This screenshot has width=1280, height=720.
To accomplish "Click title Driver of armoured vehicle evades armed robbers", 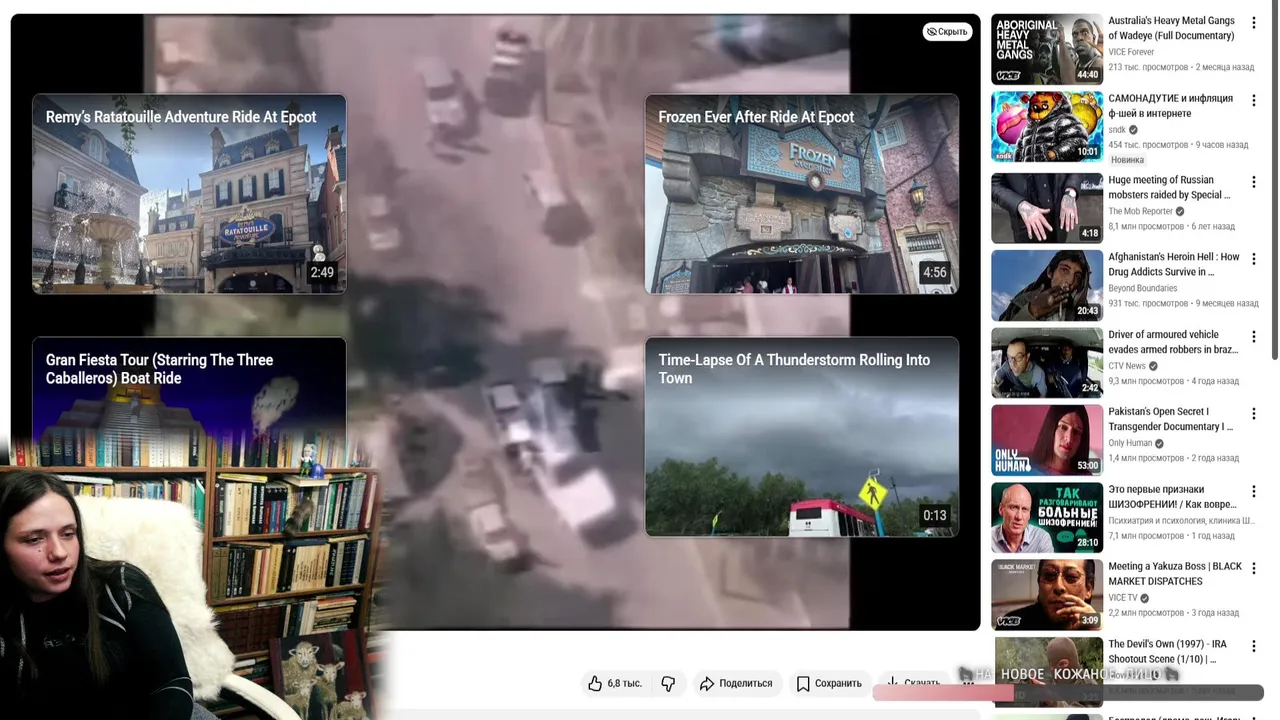I will coord(1173,342).
